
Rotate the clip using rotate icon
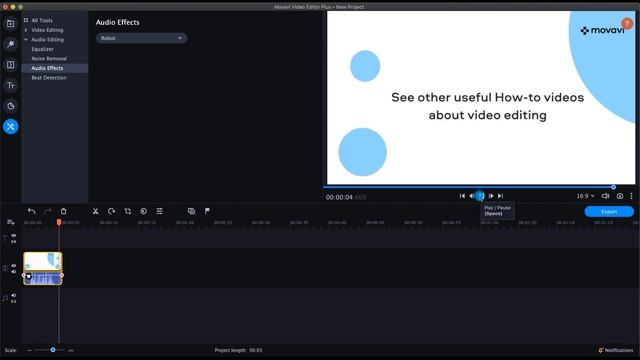[x=111, y=211]
